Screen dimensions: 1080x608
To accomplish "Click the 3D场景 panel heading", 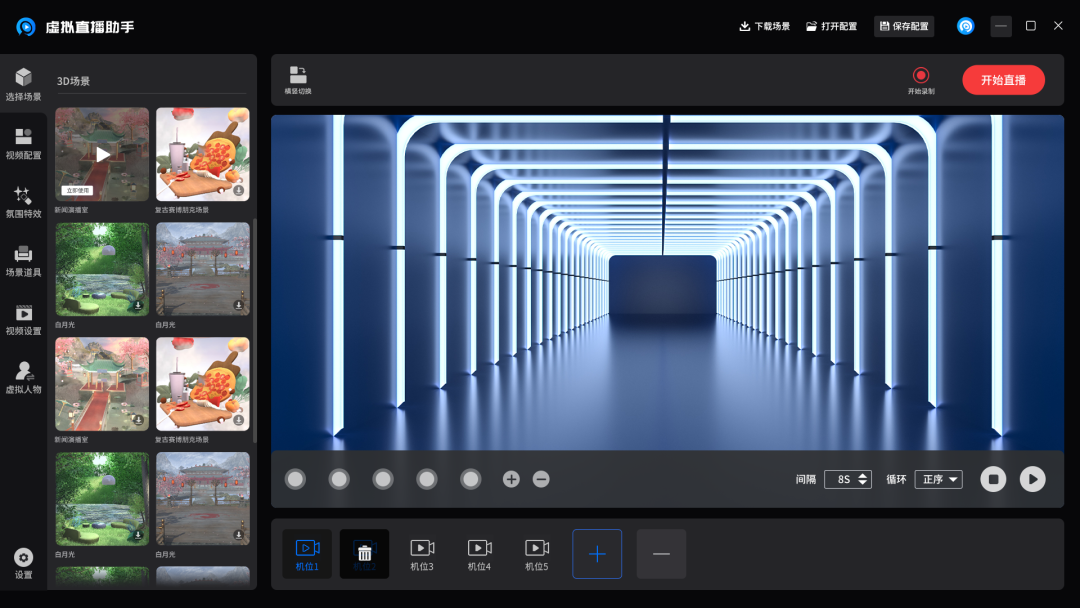I will [73, 81].
